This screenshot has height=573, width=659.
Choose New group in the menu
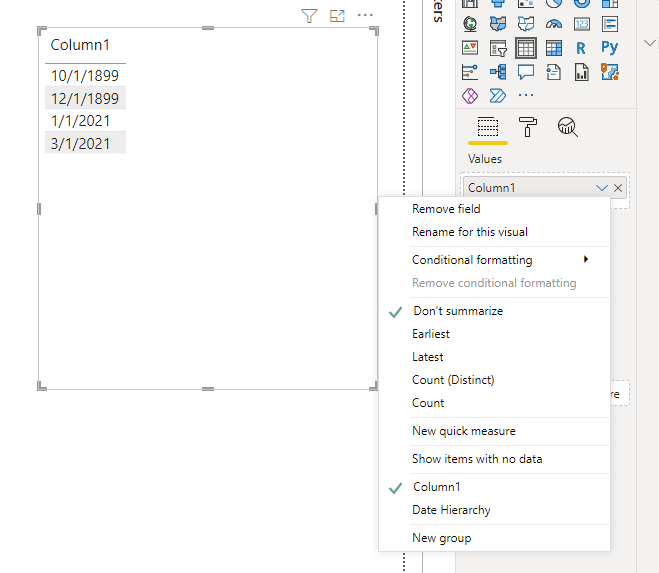click(x=441, y=538)
